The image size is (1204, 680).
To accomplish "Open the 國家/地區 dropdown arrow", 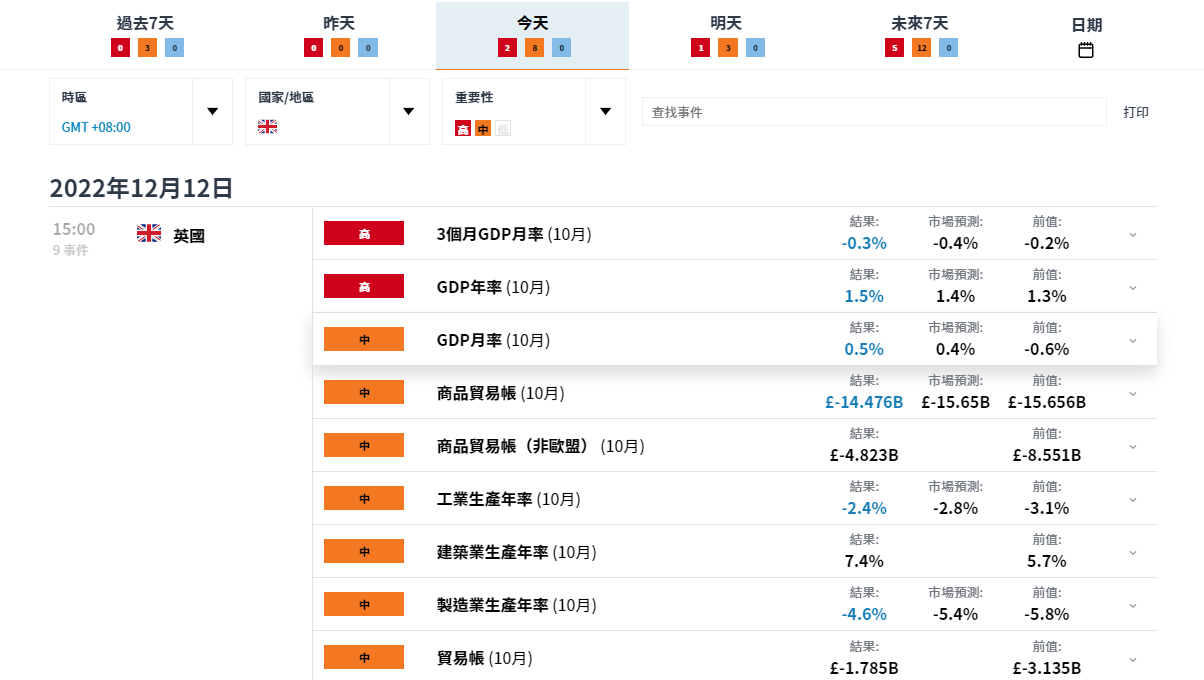I will coord(408,111).
